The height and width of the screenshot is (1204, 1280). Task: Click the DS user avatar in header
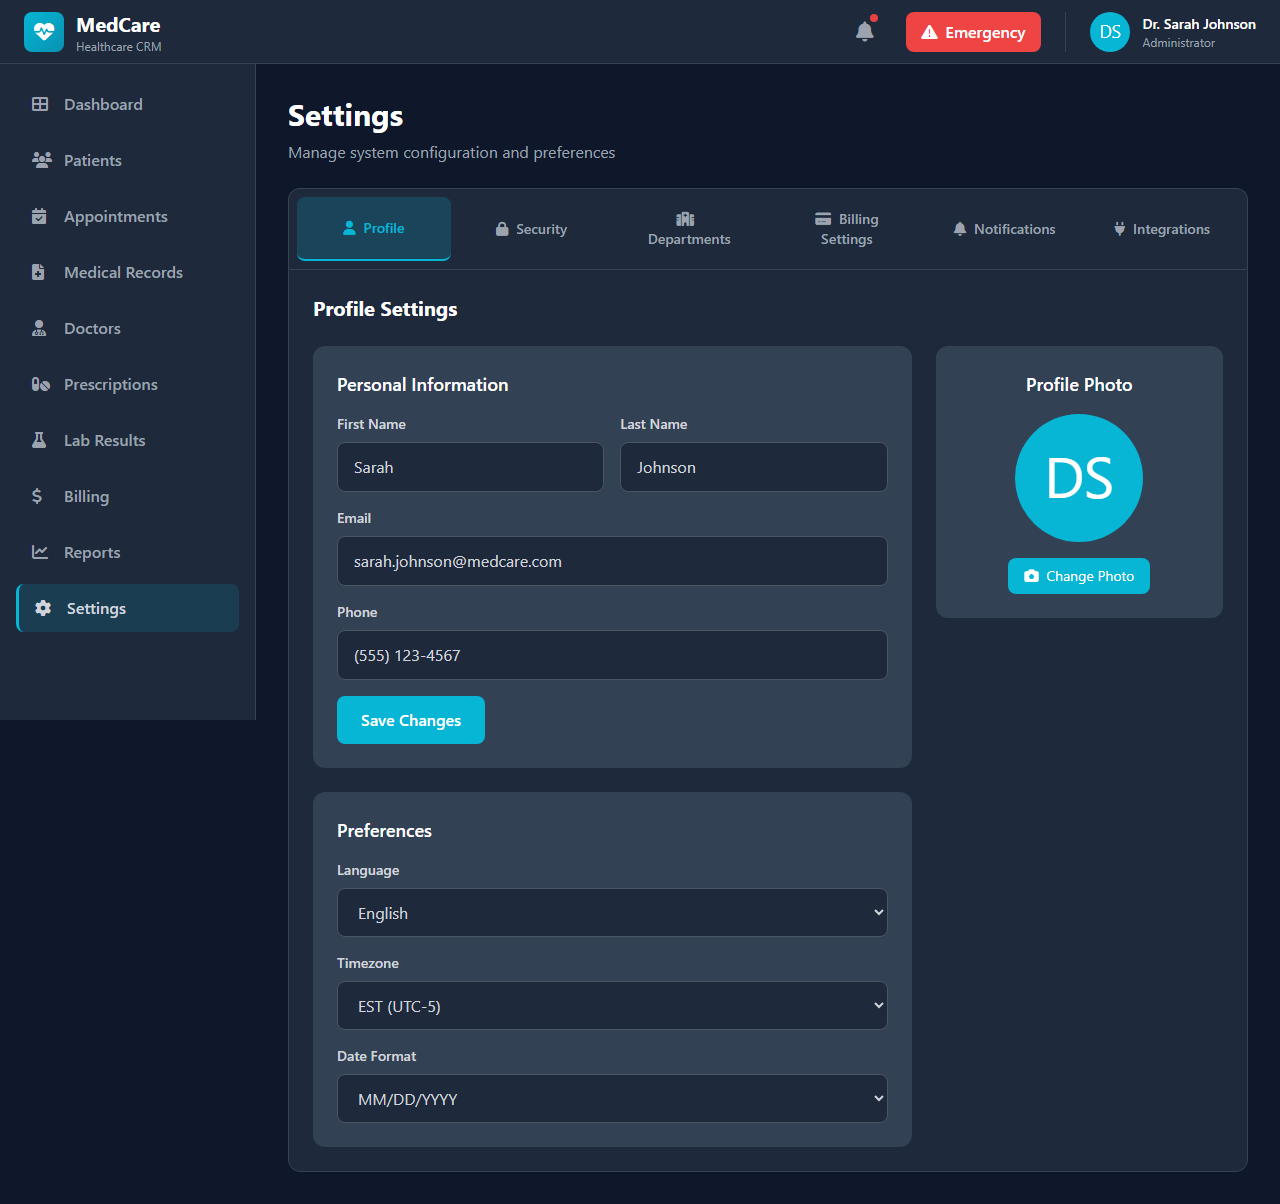(1109, 32)
